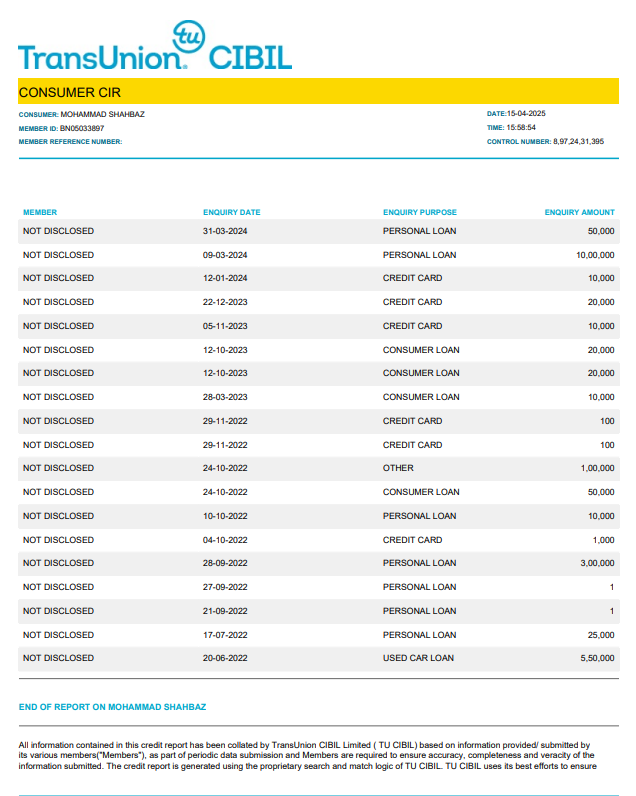Select the 1,000 enquiry amount
Screen dimensions: 636x796
point(604,540)
